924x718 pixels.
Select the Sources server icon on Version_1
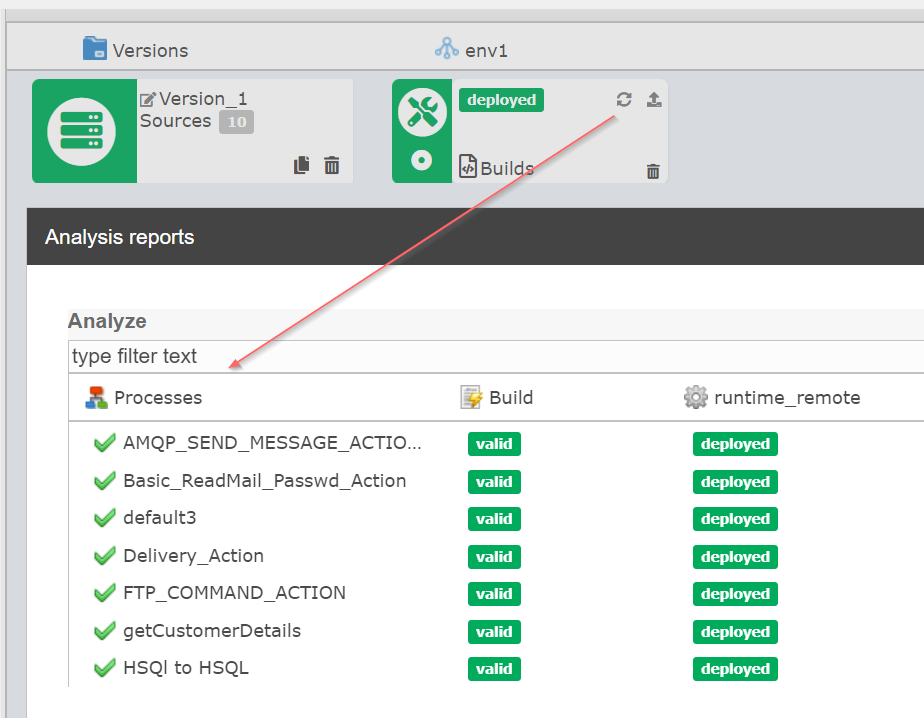point(84,131)
